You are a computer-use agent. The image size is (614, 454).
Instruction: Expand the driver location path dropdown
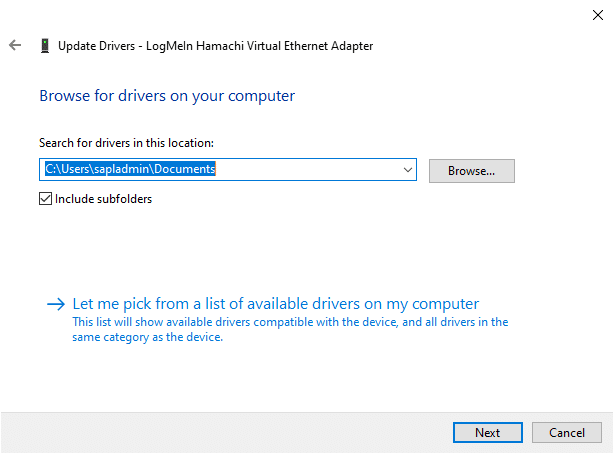coord(407,170)
